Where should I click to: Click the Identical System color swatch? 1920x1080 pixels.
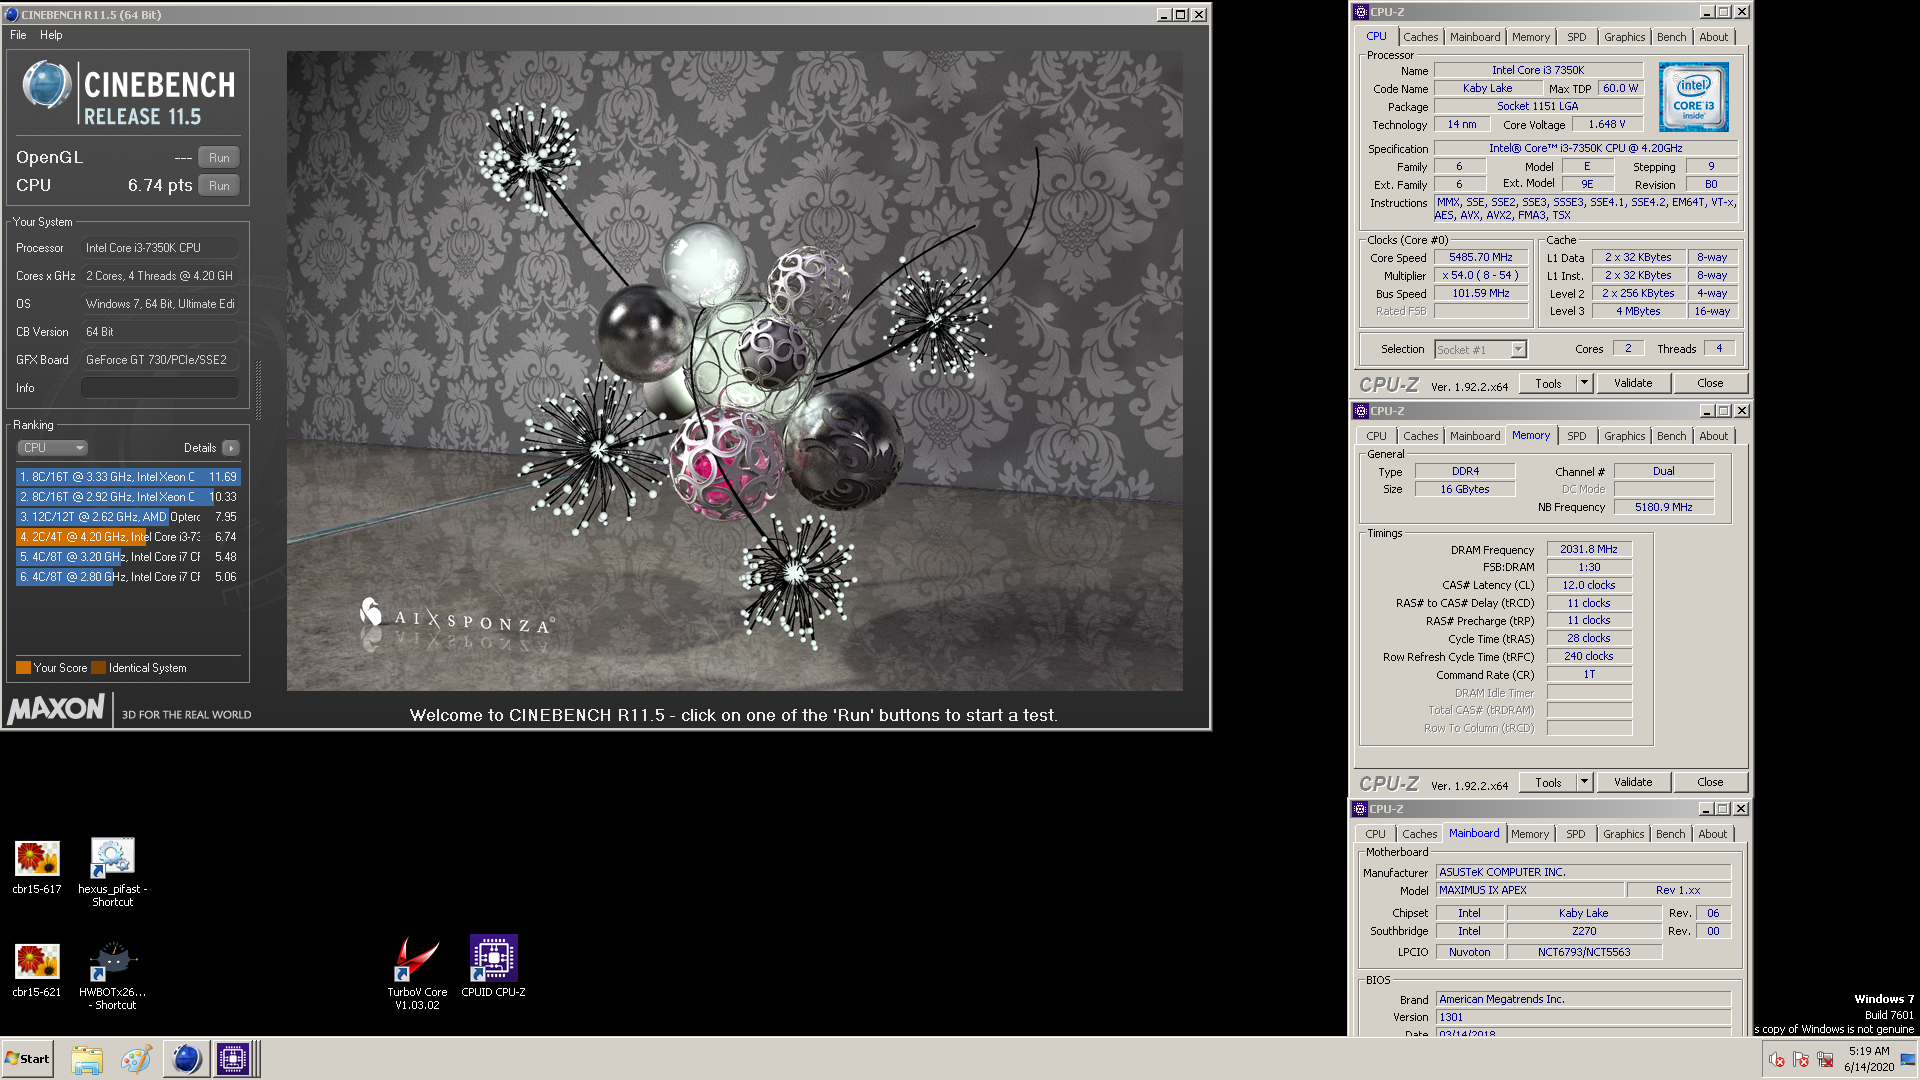[x=98, y=668]
